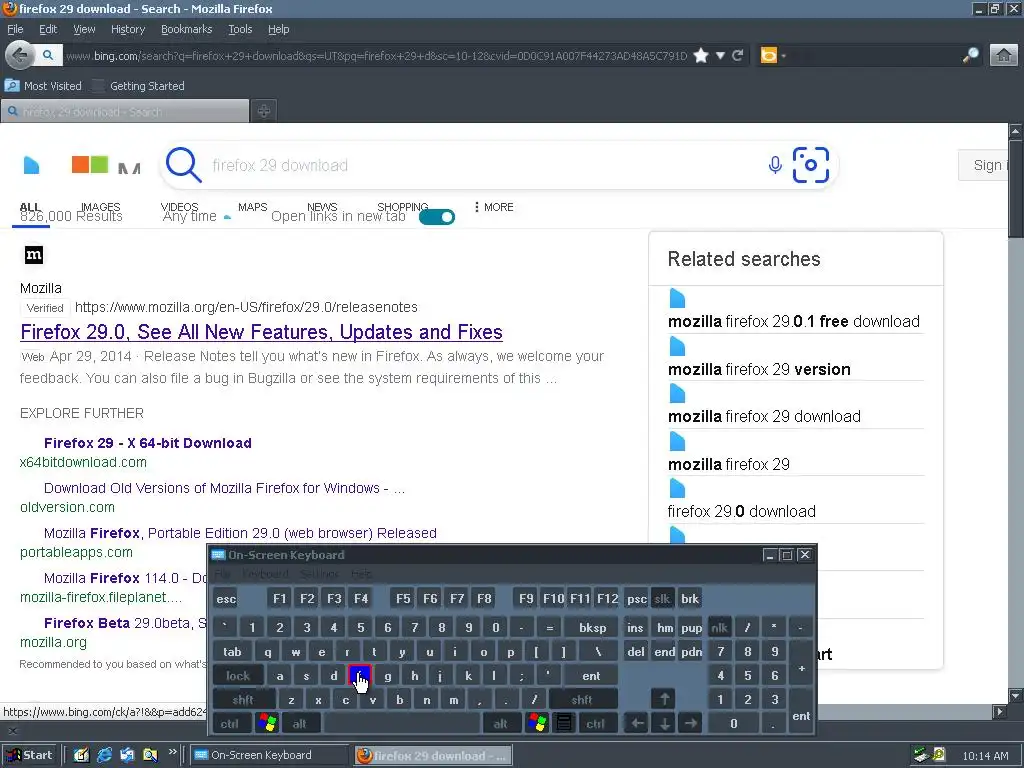Select related search 'mozilla firefox 29.0.1 free download'

[793, 321]
